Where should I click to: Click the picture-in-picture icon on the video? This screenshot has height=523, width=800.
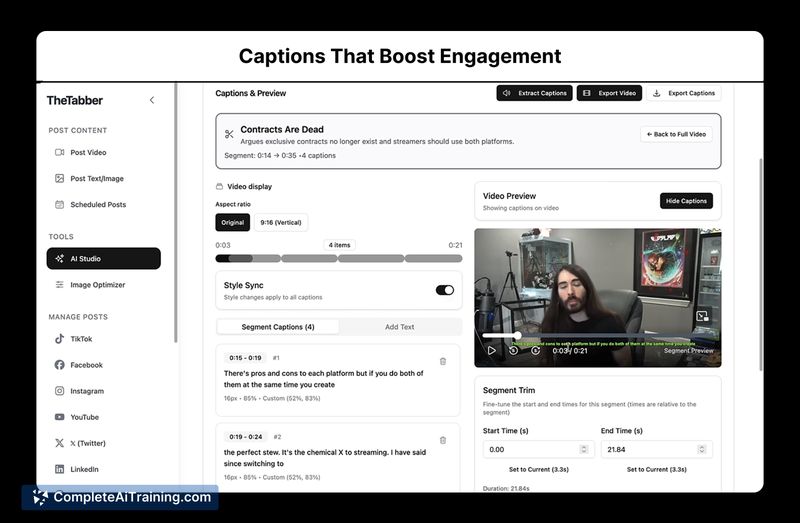[x=702, y=316]
